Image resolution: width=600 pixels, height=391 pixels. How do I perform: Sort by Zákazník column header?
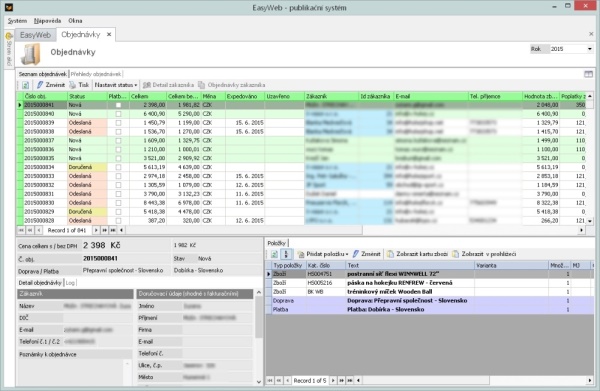(331, 96)
